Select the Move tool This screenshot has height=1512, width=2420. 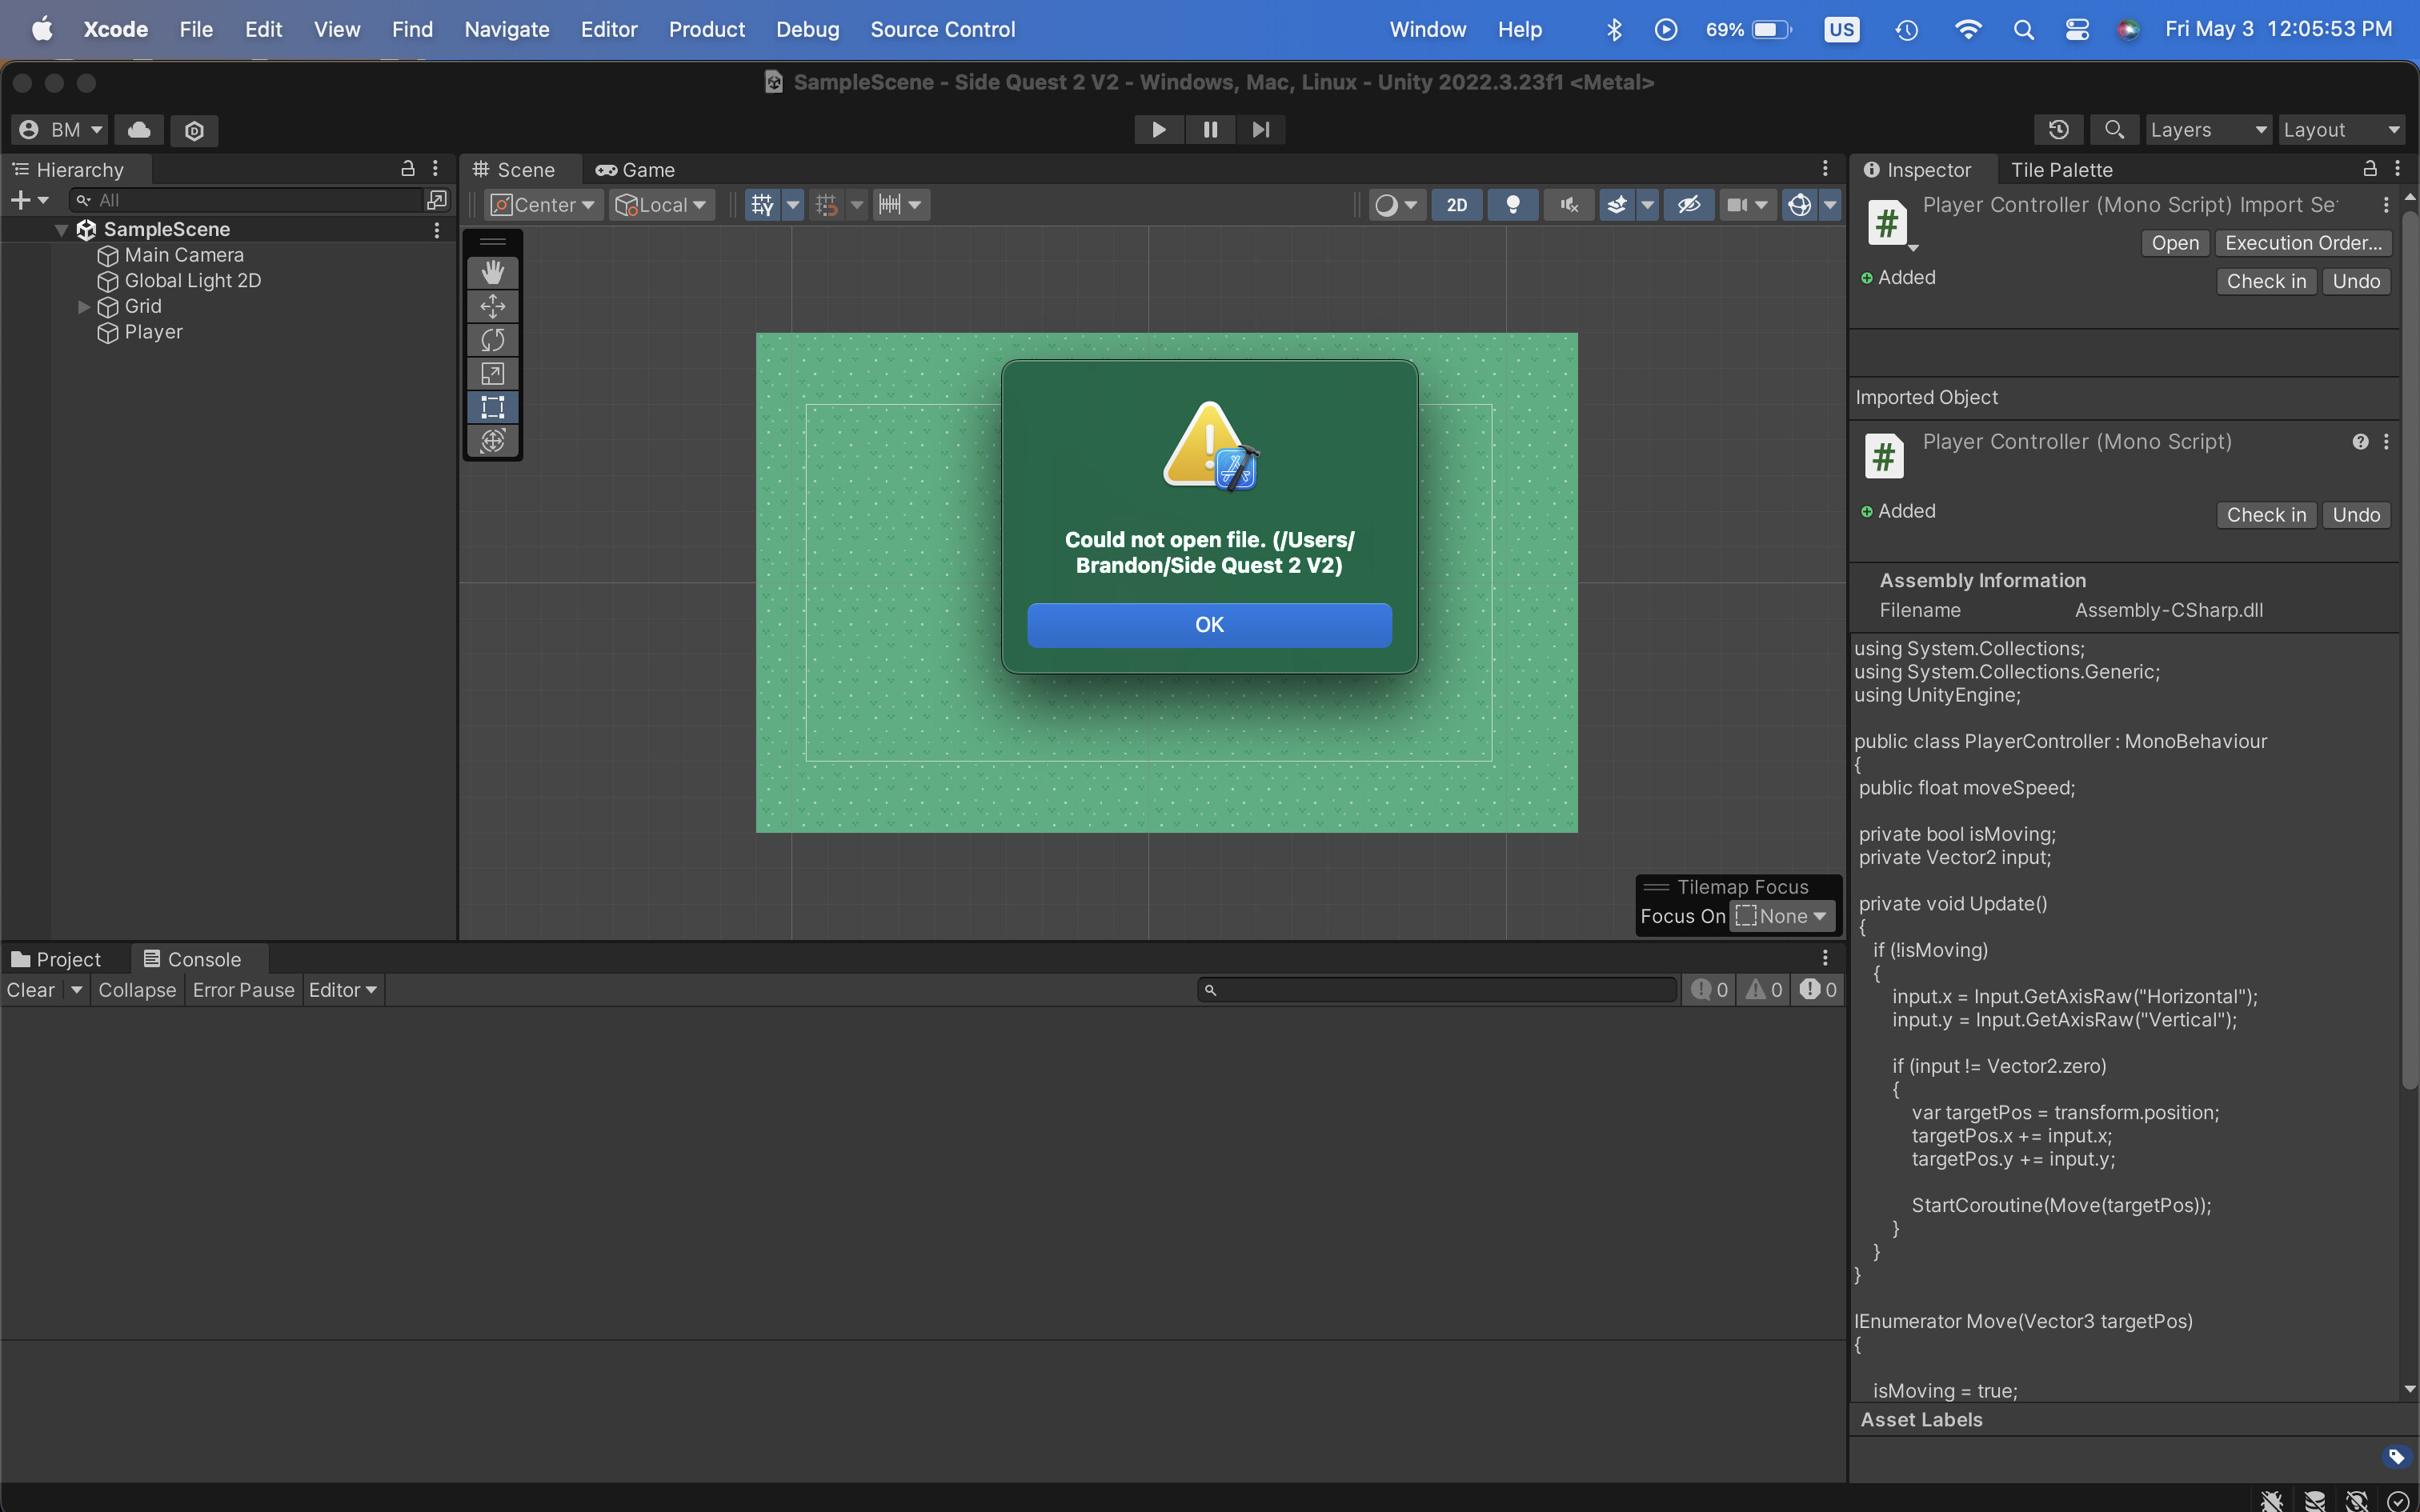[x=492, y=306]
